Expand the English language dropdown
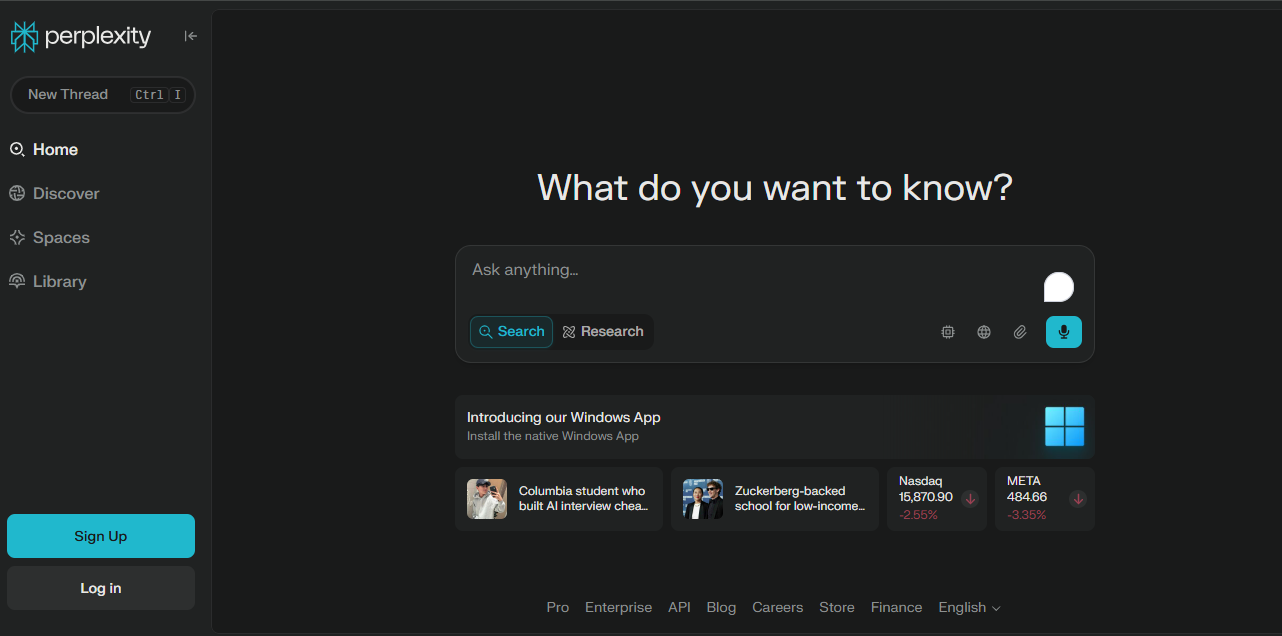Screen dimensions: 1282x636 [969, 607]
